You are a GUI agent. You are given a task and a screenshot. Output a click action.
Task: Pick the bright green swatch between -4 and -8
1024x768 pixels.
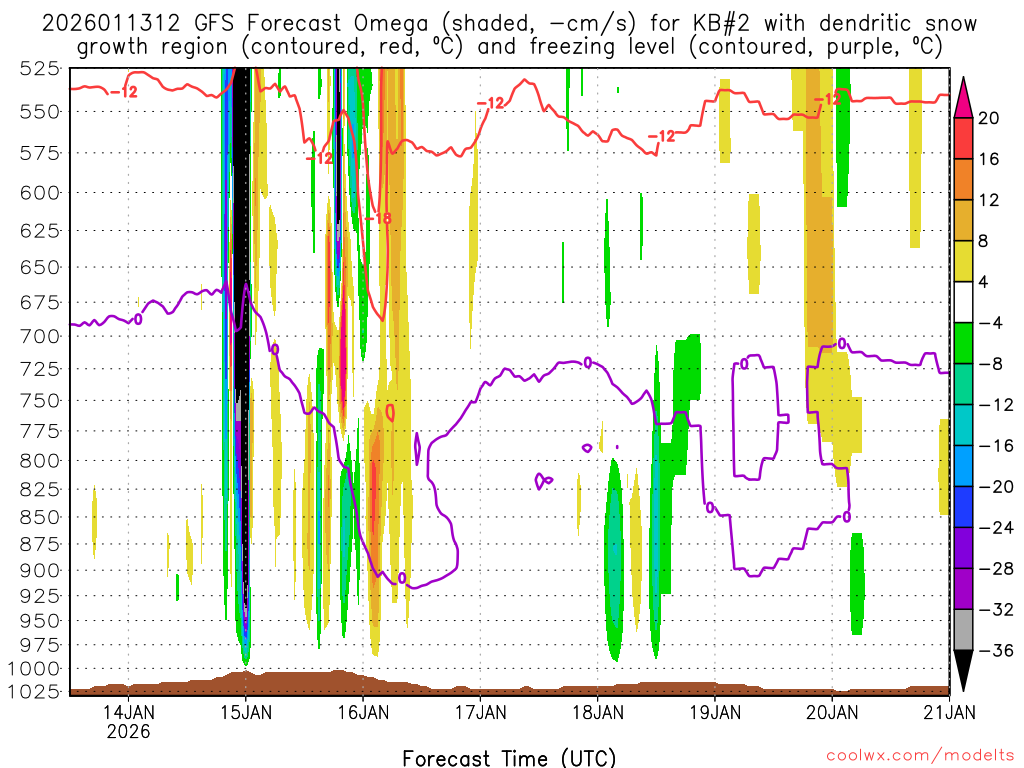pyautogui.click(x=963, y=343)
